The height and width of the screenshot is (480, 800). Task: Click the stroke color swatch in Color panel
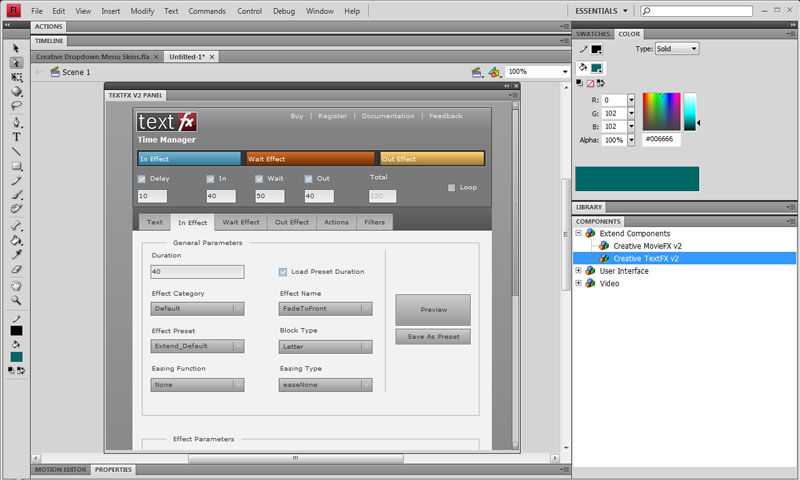[x=596, y=49]
